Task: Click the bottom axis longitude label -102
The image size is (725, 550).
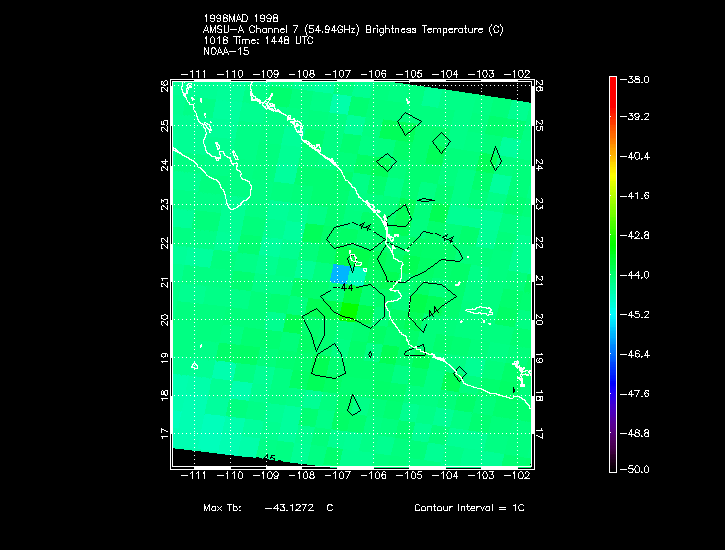Action: click(516, 475)
